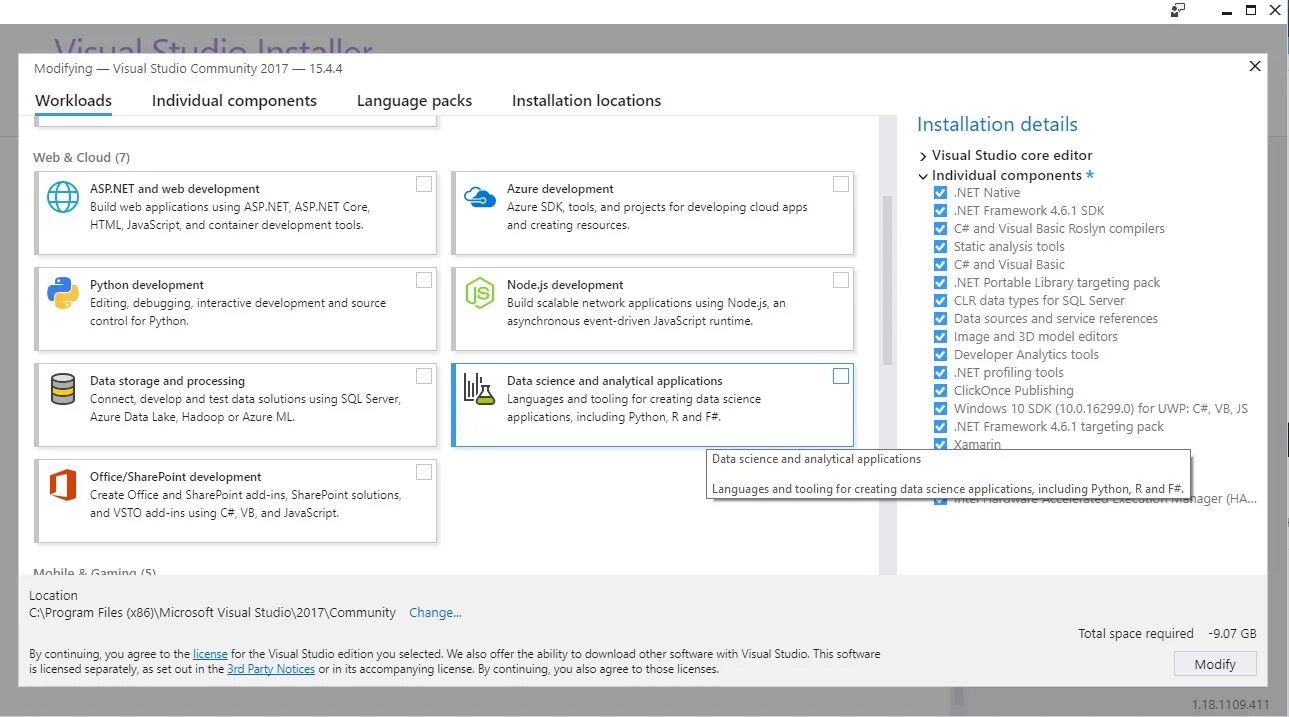Open the Individual components tab
This screenshot has width=1289, height=717.
pos(234,101)
